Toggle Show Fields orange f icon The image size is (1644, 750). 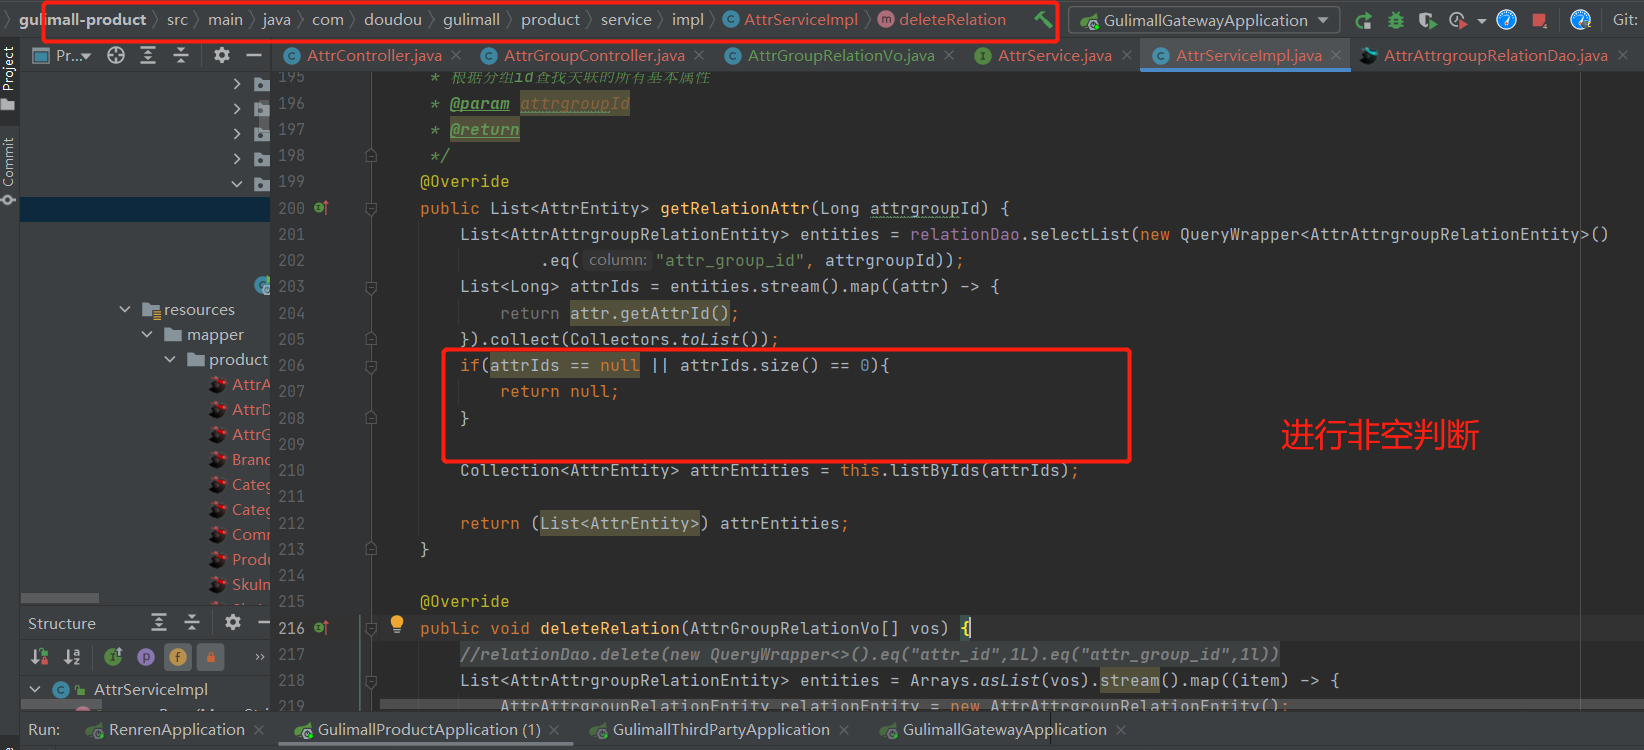178,657
